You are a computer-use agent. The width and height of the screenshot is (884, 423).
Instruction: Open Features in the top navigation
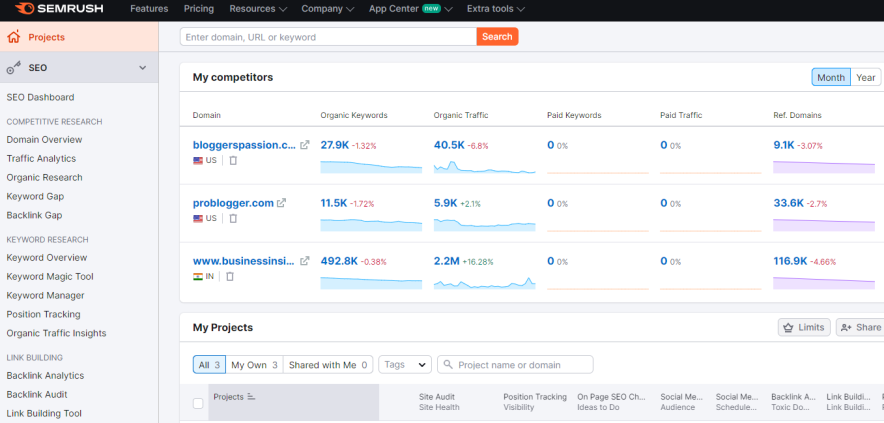point(149,9)
